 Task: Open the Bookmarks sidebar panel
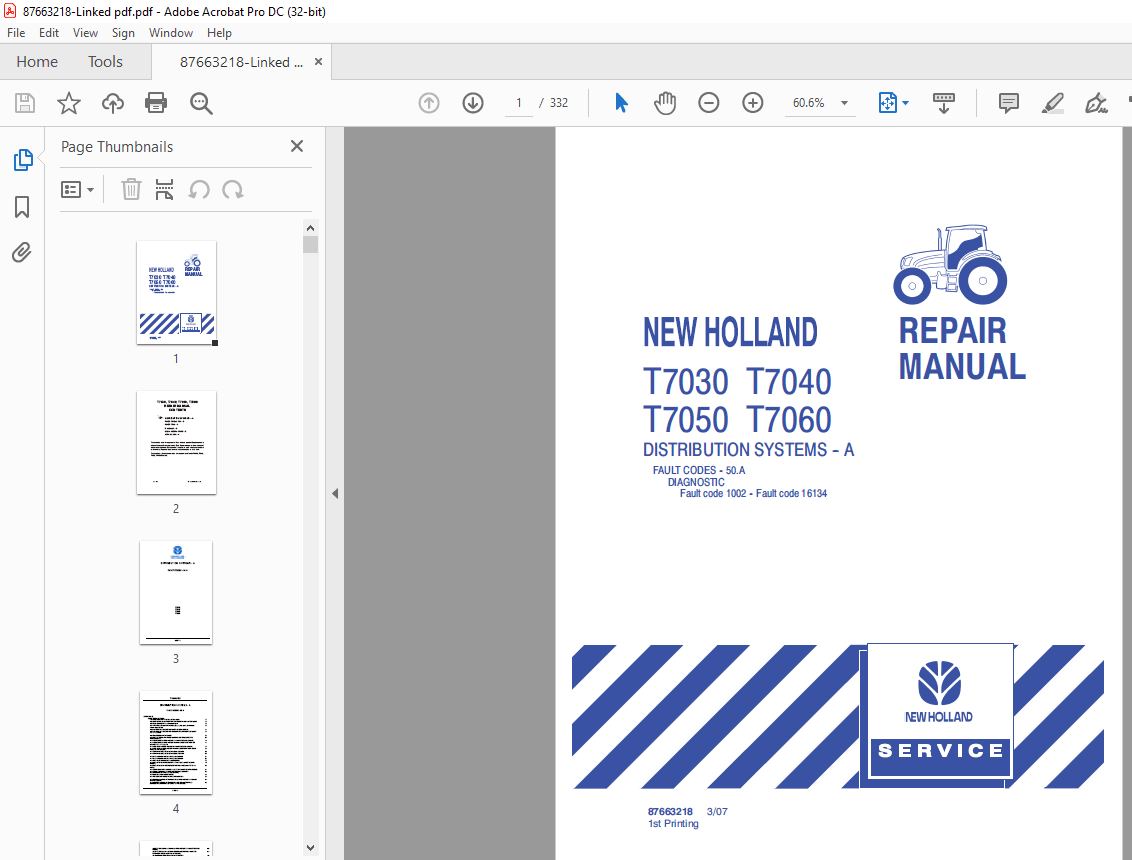[x=22, y=207]
